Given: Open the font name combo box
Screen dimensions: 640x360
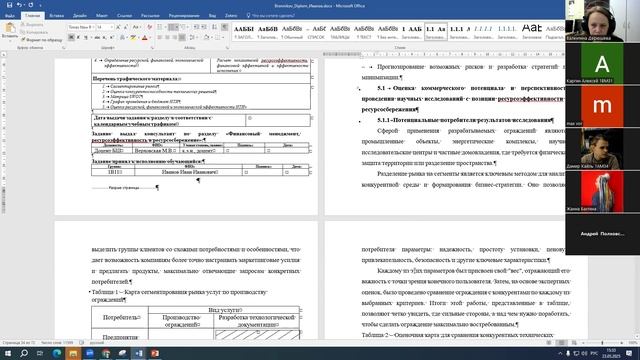Looking at the screenshot, I should (x=81, y=27).
